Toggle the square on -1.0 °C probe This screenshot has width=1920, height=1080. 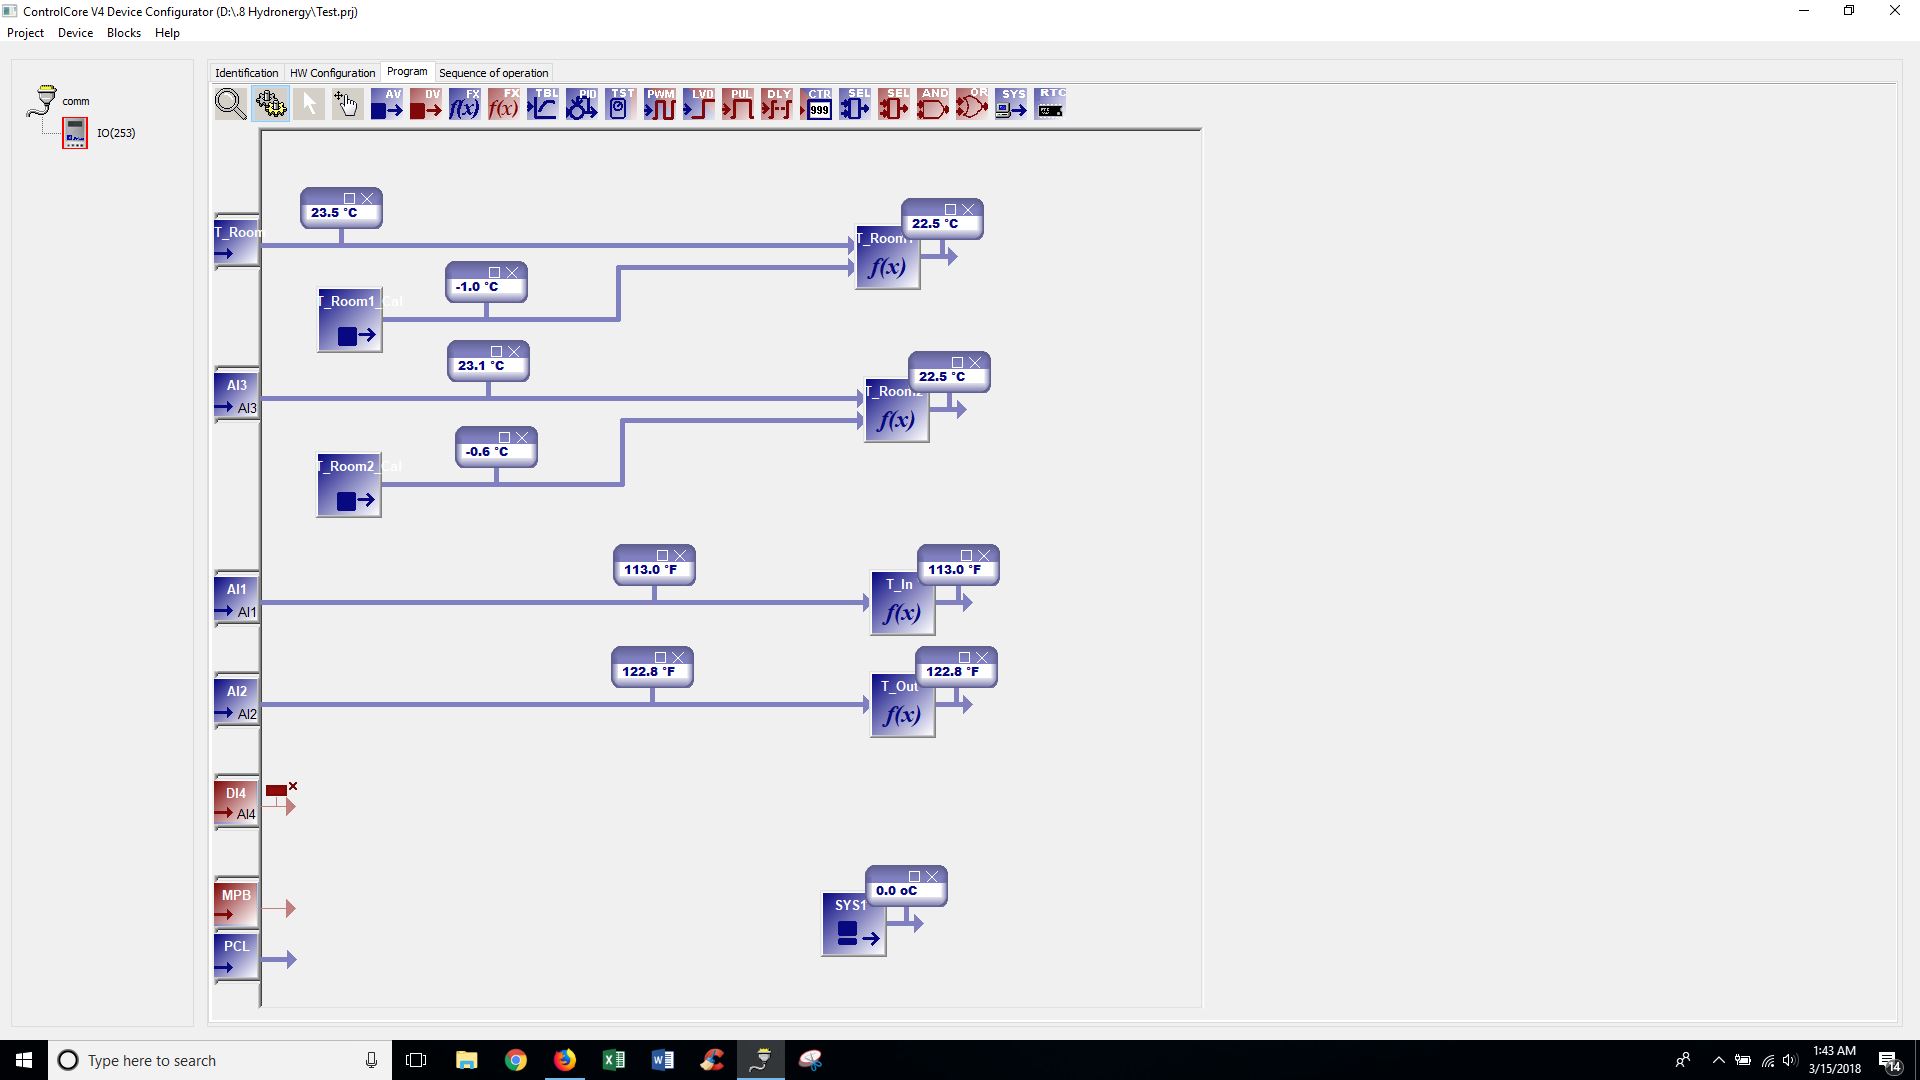(x=494, y=273)
